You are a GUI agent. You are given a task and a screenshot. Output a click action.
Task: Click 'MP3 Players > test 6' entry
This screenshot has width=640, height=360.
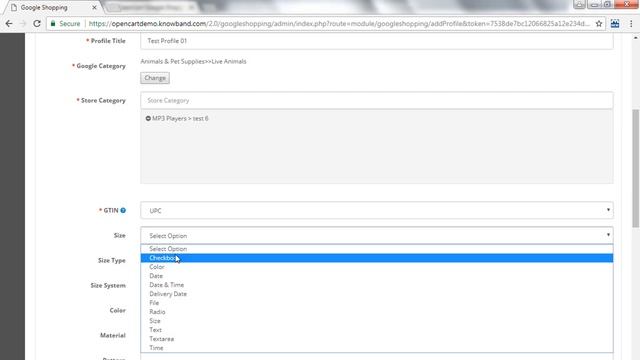pos(180,118)
